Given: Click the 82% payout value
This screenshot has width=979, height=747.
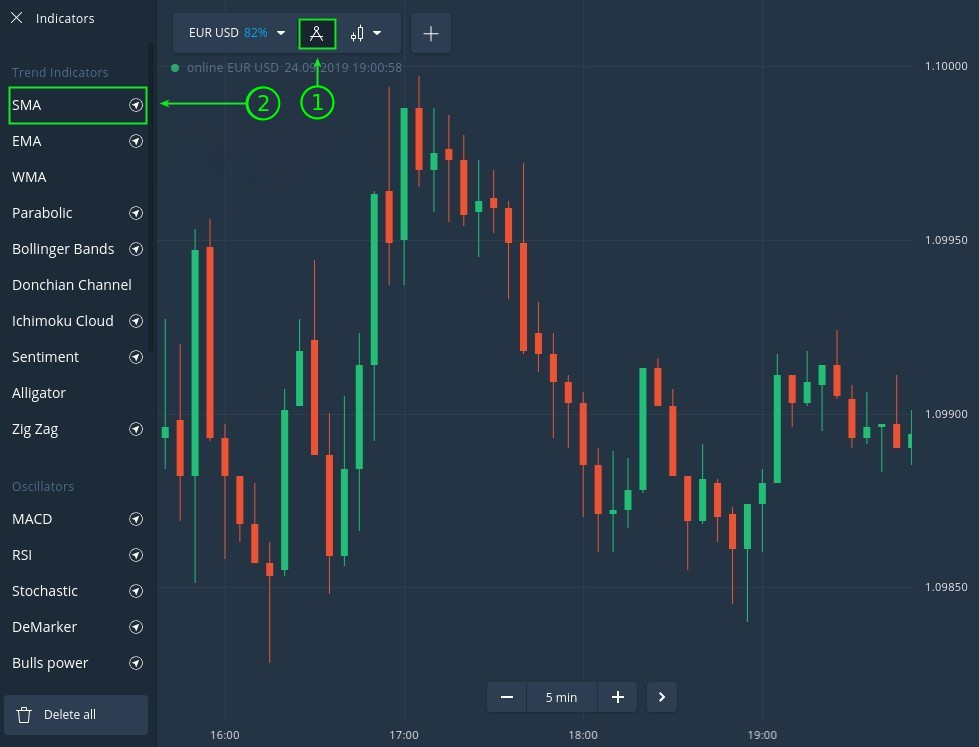Looking at the screenshot, I should pyautogui.click(x=256, y=33).
